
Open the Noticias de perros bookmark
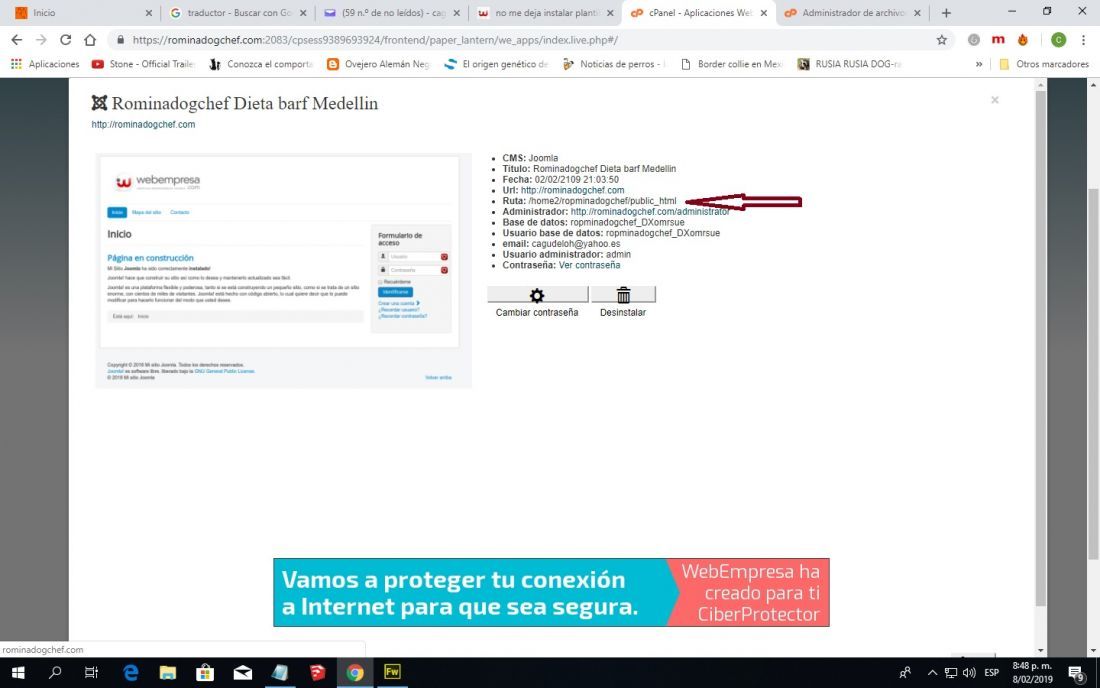pos(613,64)
